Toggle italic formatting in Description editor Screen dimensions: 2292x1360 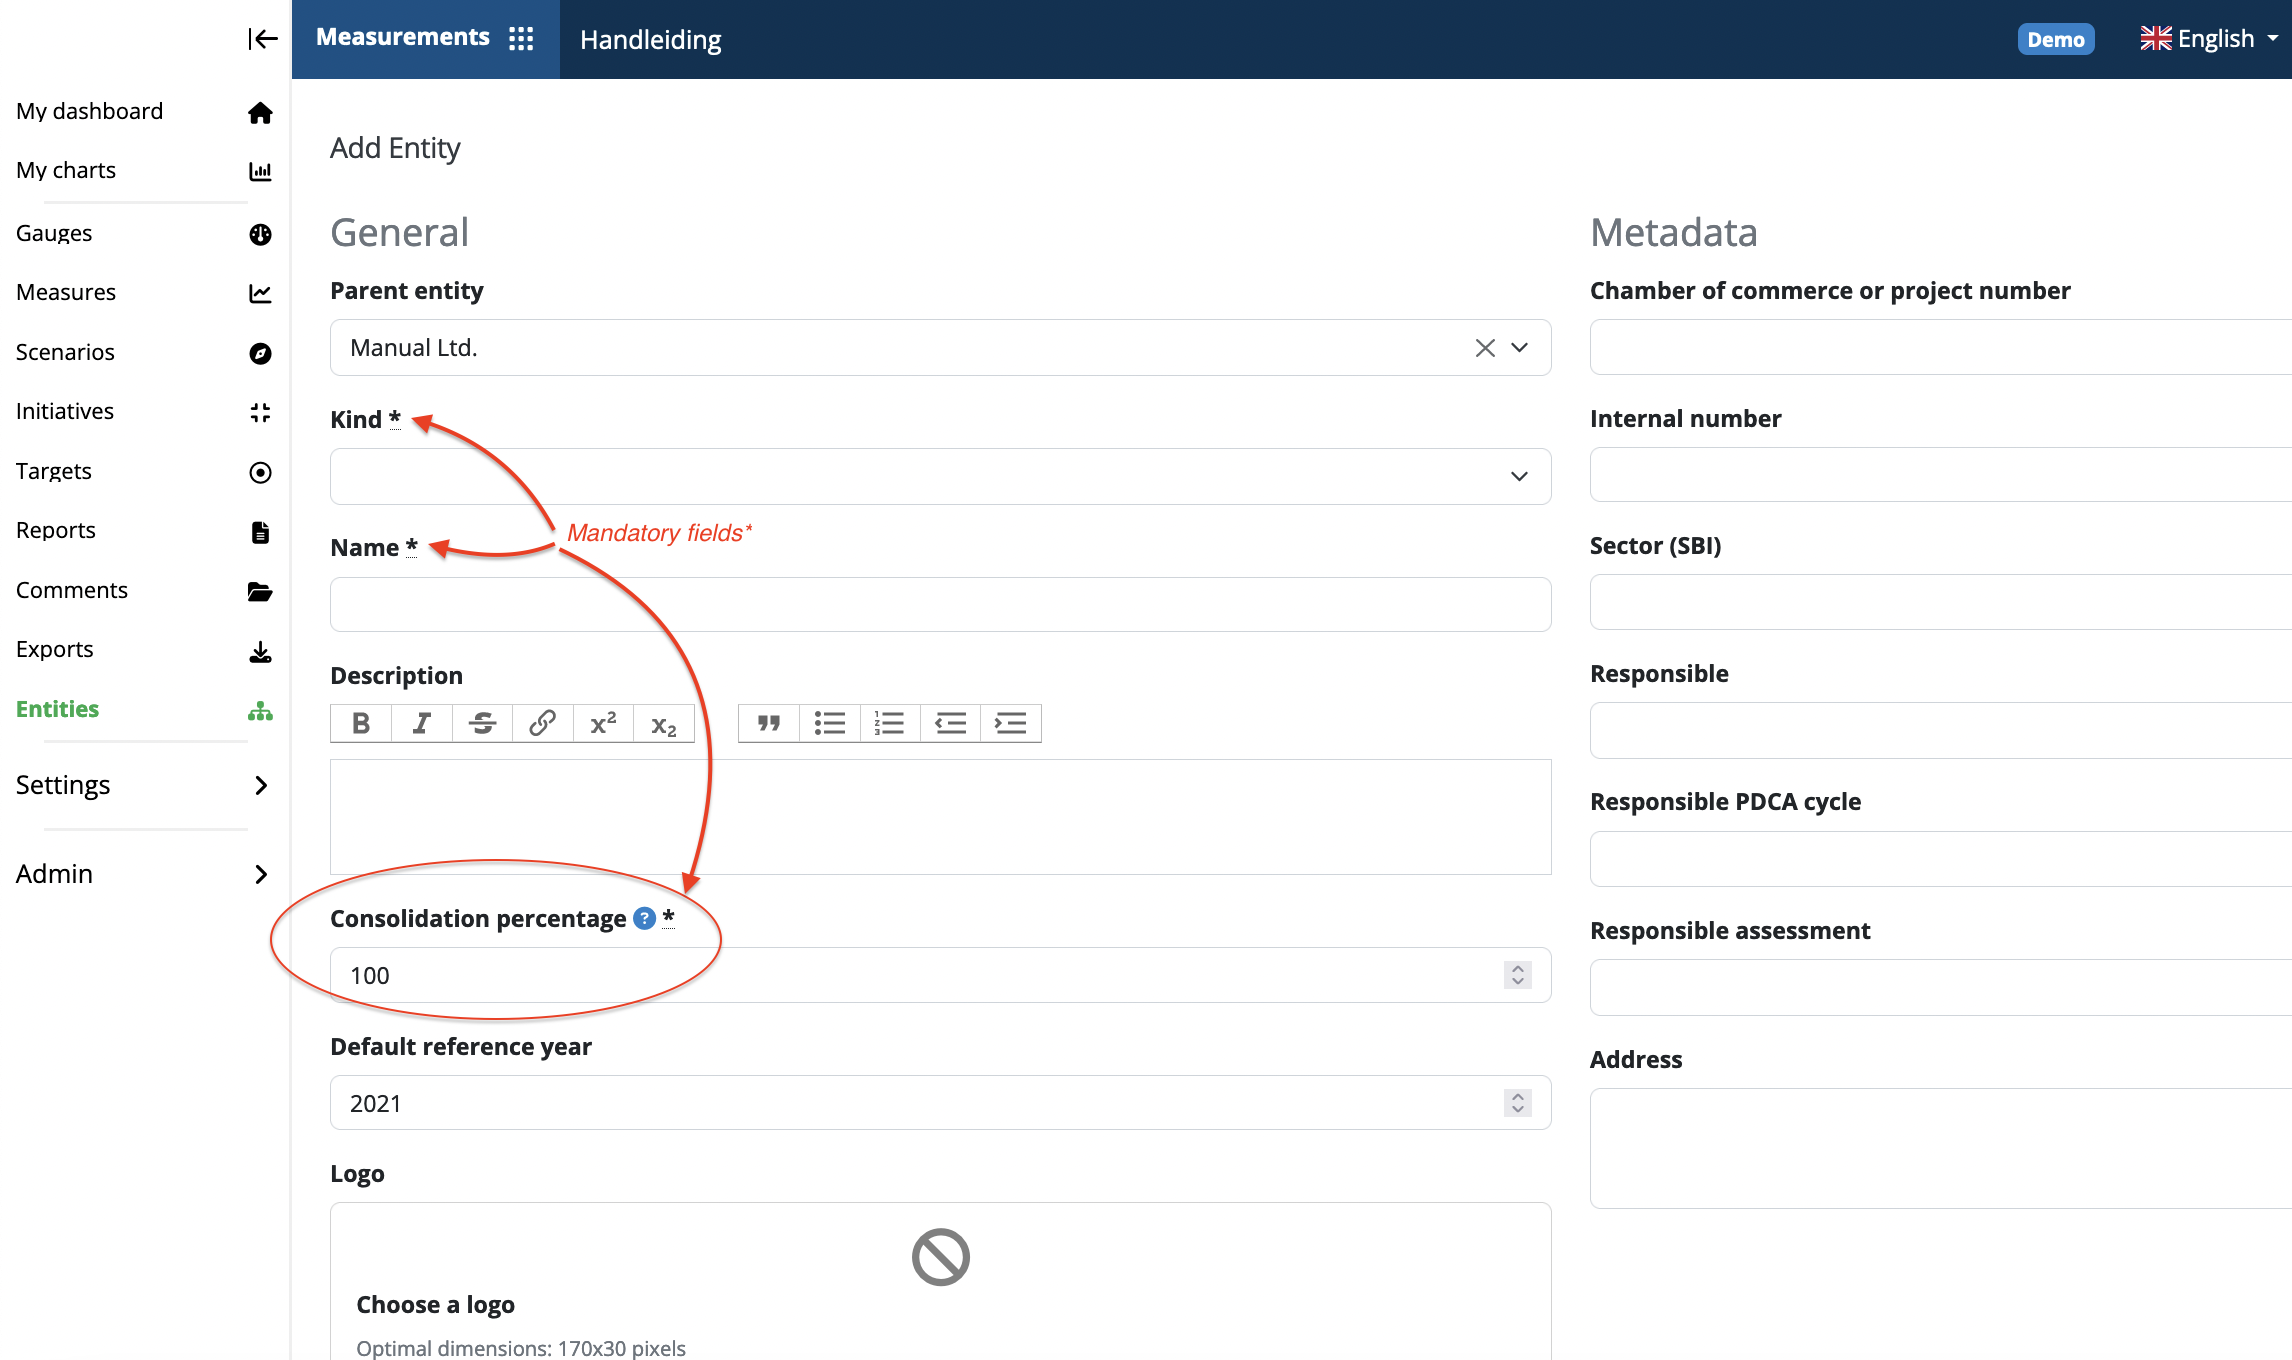coord(419,720)
